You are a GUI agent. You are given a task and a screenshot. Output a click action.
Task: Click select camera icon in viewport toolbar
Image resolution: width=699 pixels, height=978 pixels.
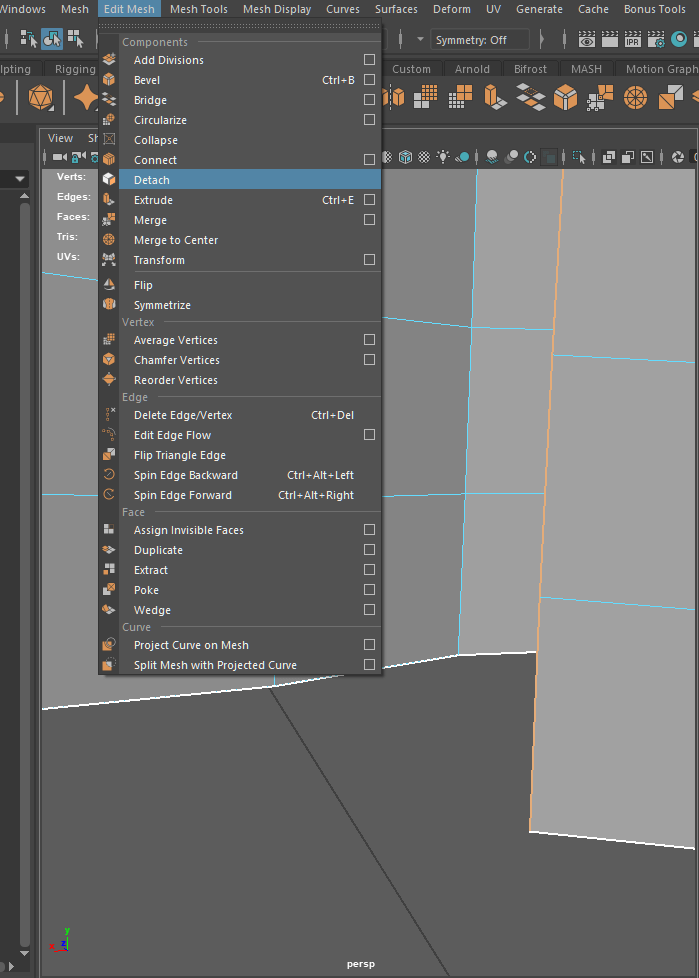(60, 157)
